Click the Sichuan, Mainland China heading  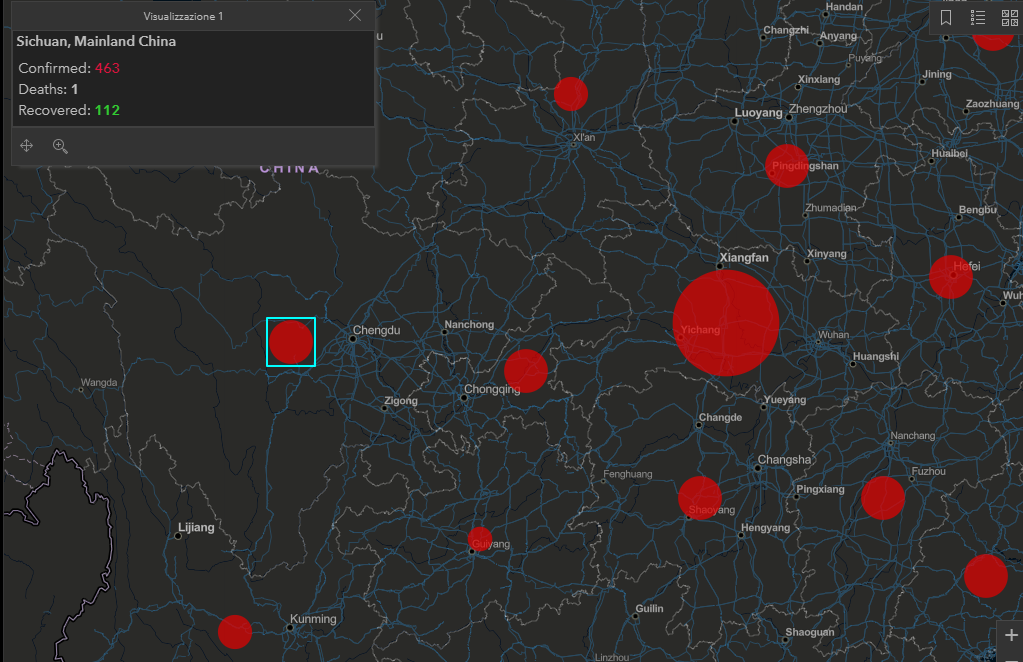click(96, 41)
